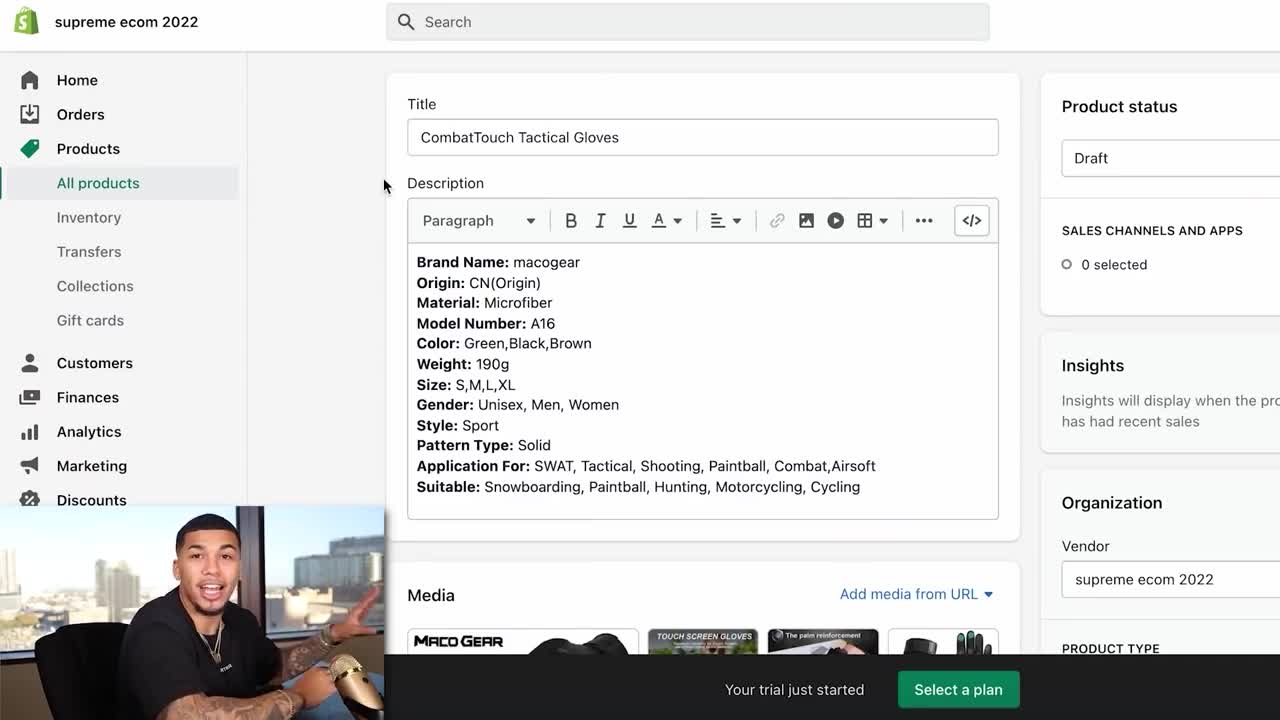
Task: Open the Product status Draft dropdown
Action: pos(1170,158)
